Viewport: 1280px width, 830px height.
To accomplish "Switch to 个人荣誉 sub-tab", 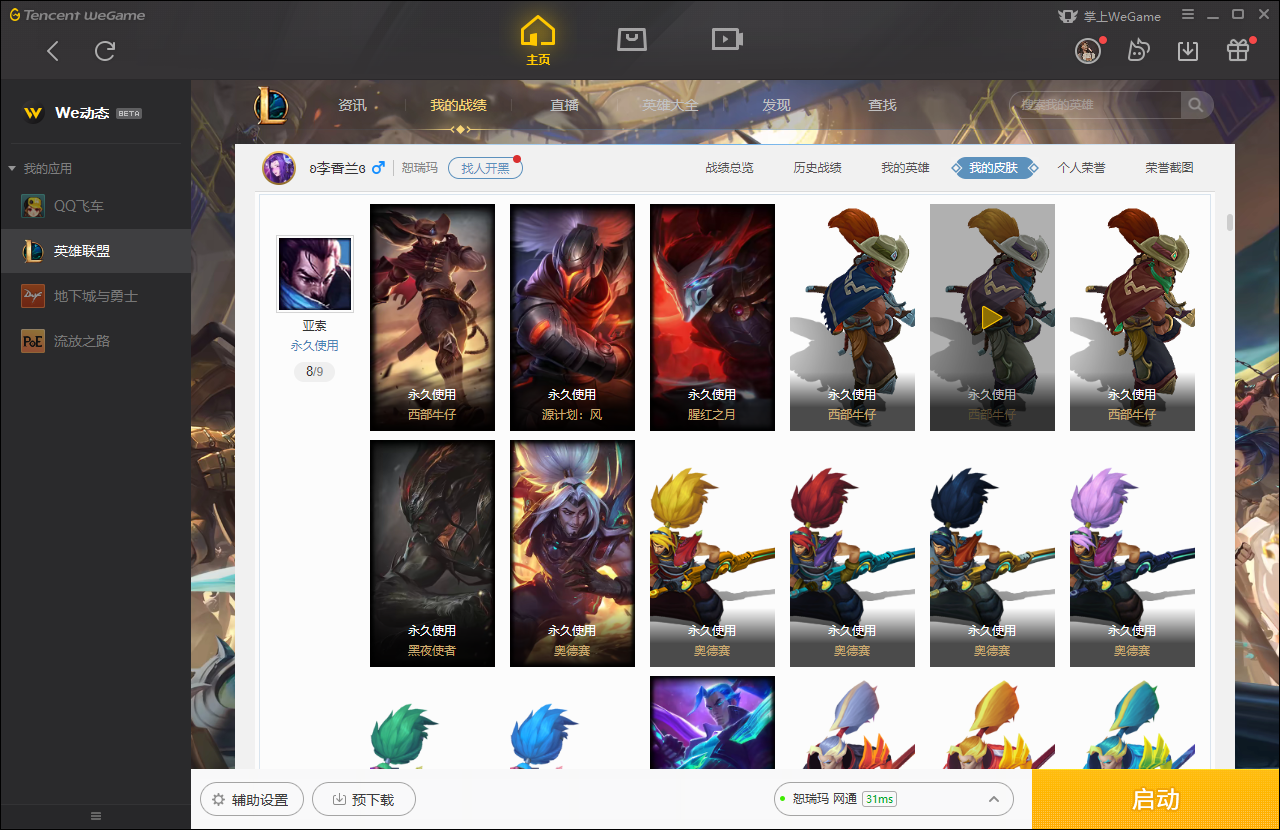I will pyautogui.click(x=1082, y=168).
